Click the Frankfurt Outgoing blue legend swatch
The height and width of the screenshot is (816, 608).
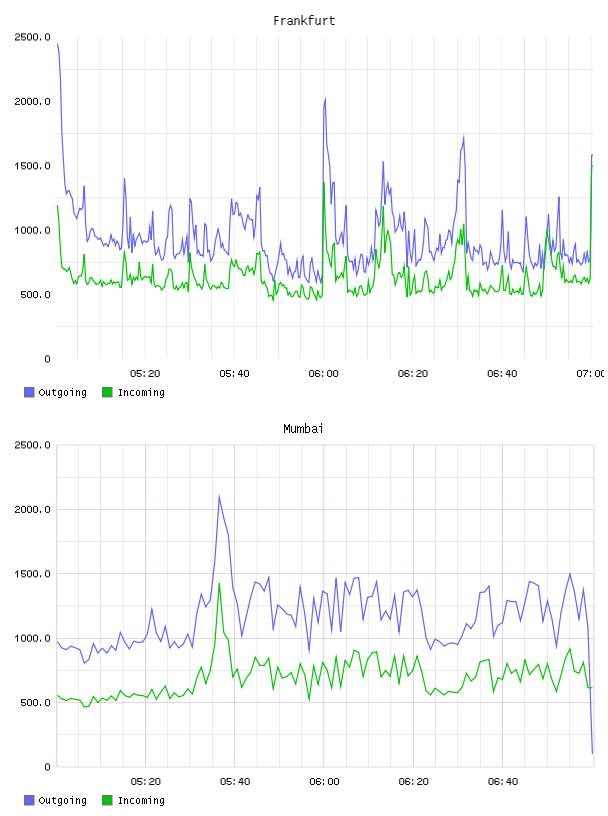click(29, 392)
